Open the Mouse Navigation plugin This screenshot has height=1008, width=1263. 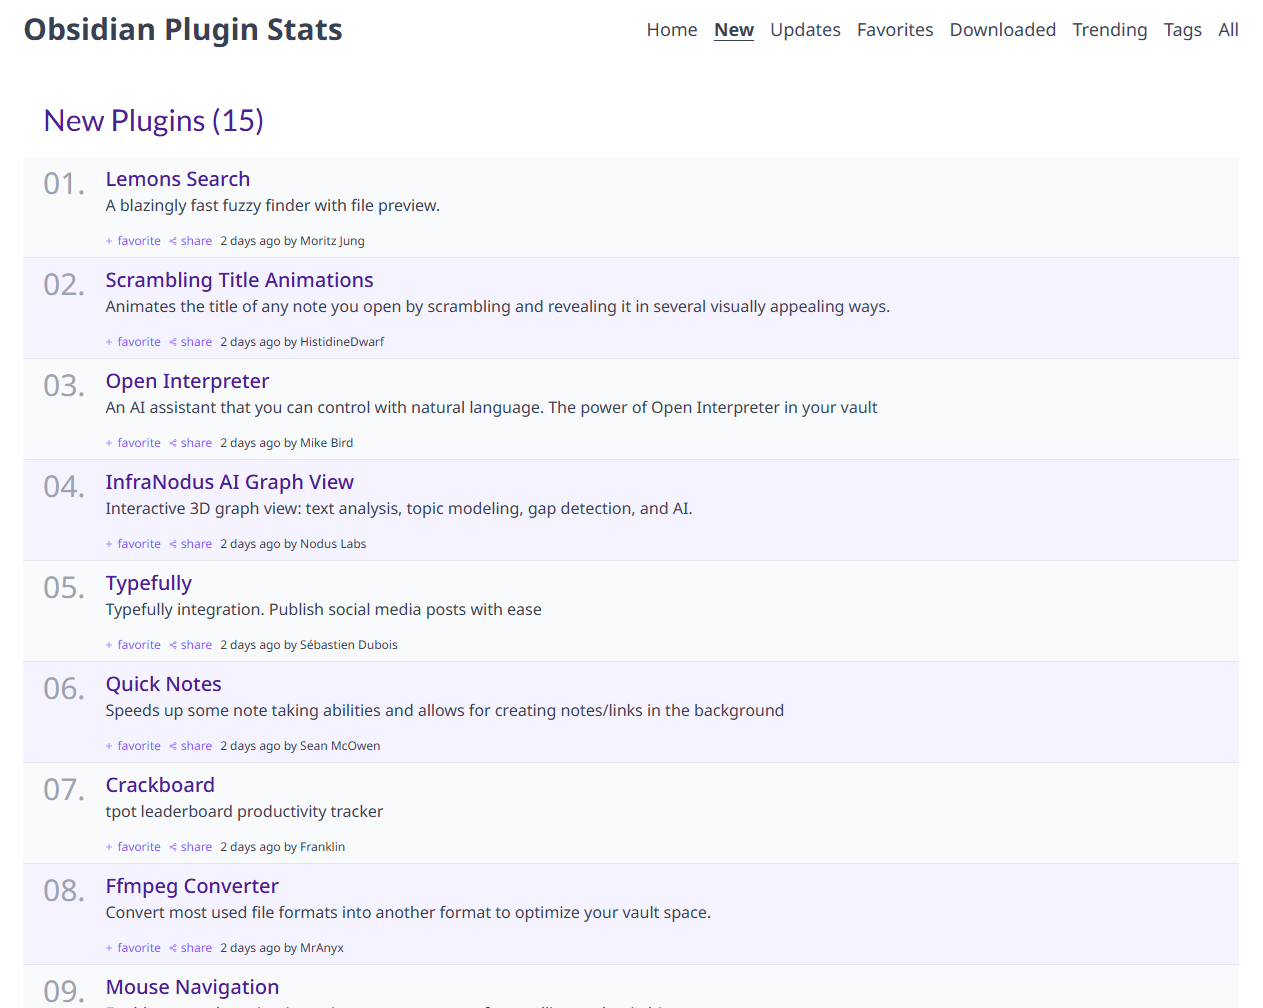tap(192, 987)
